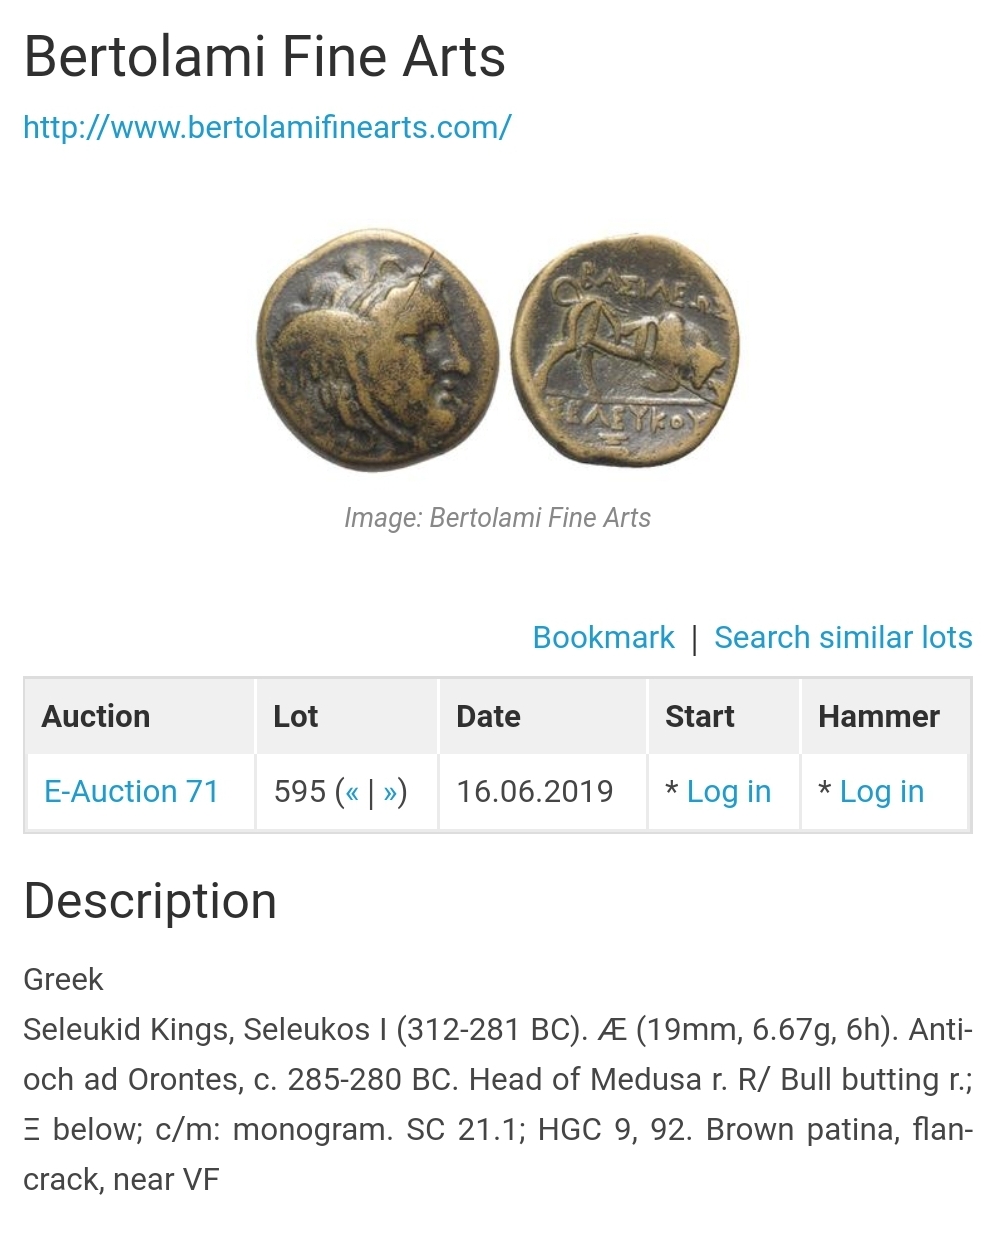The width and height of the screenshot is (997, 1235).
Task: Click lot number 595
Action: [299, 792]
